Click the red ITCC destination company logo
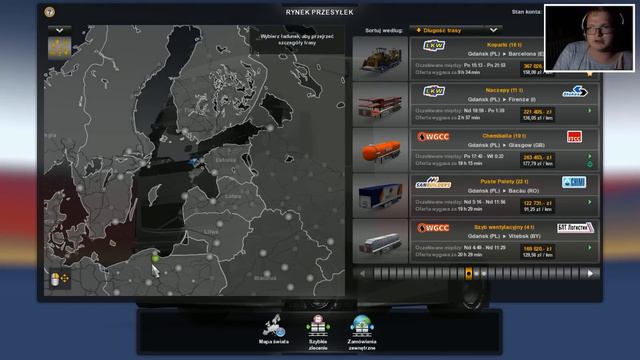 click(575, 137)
